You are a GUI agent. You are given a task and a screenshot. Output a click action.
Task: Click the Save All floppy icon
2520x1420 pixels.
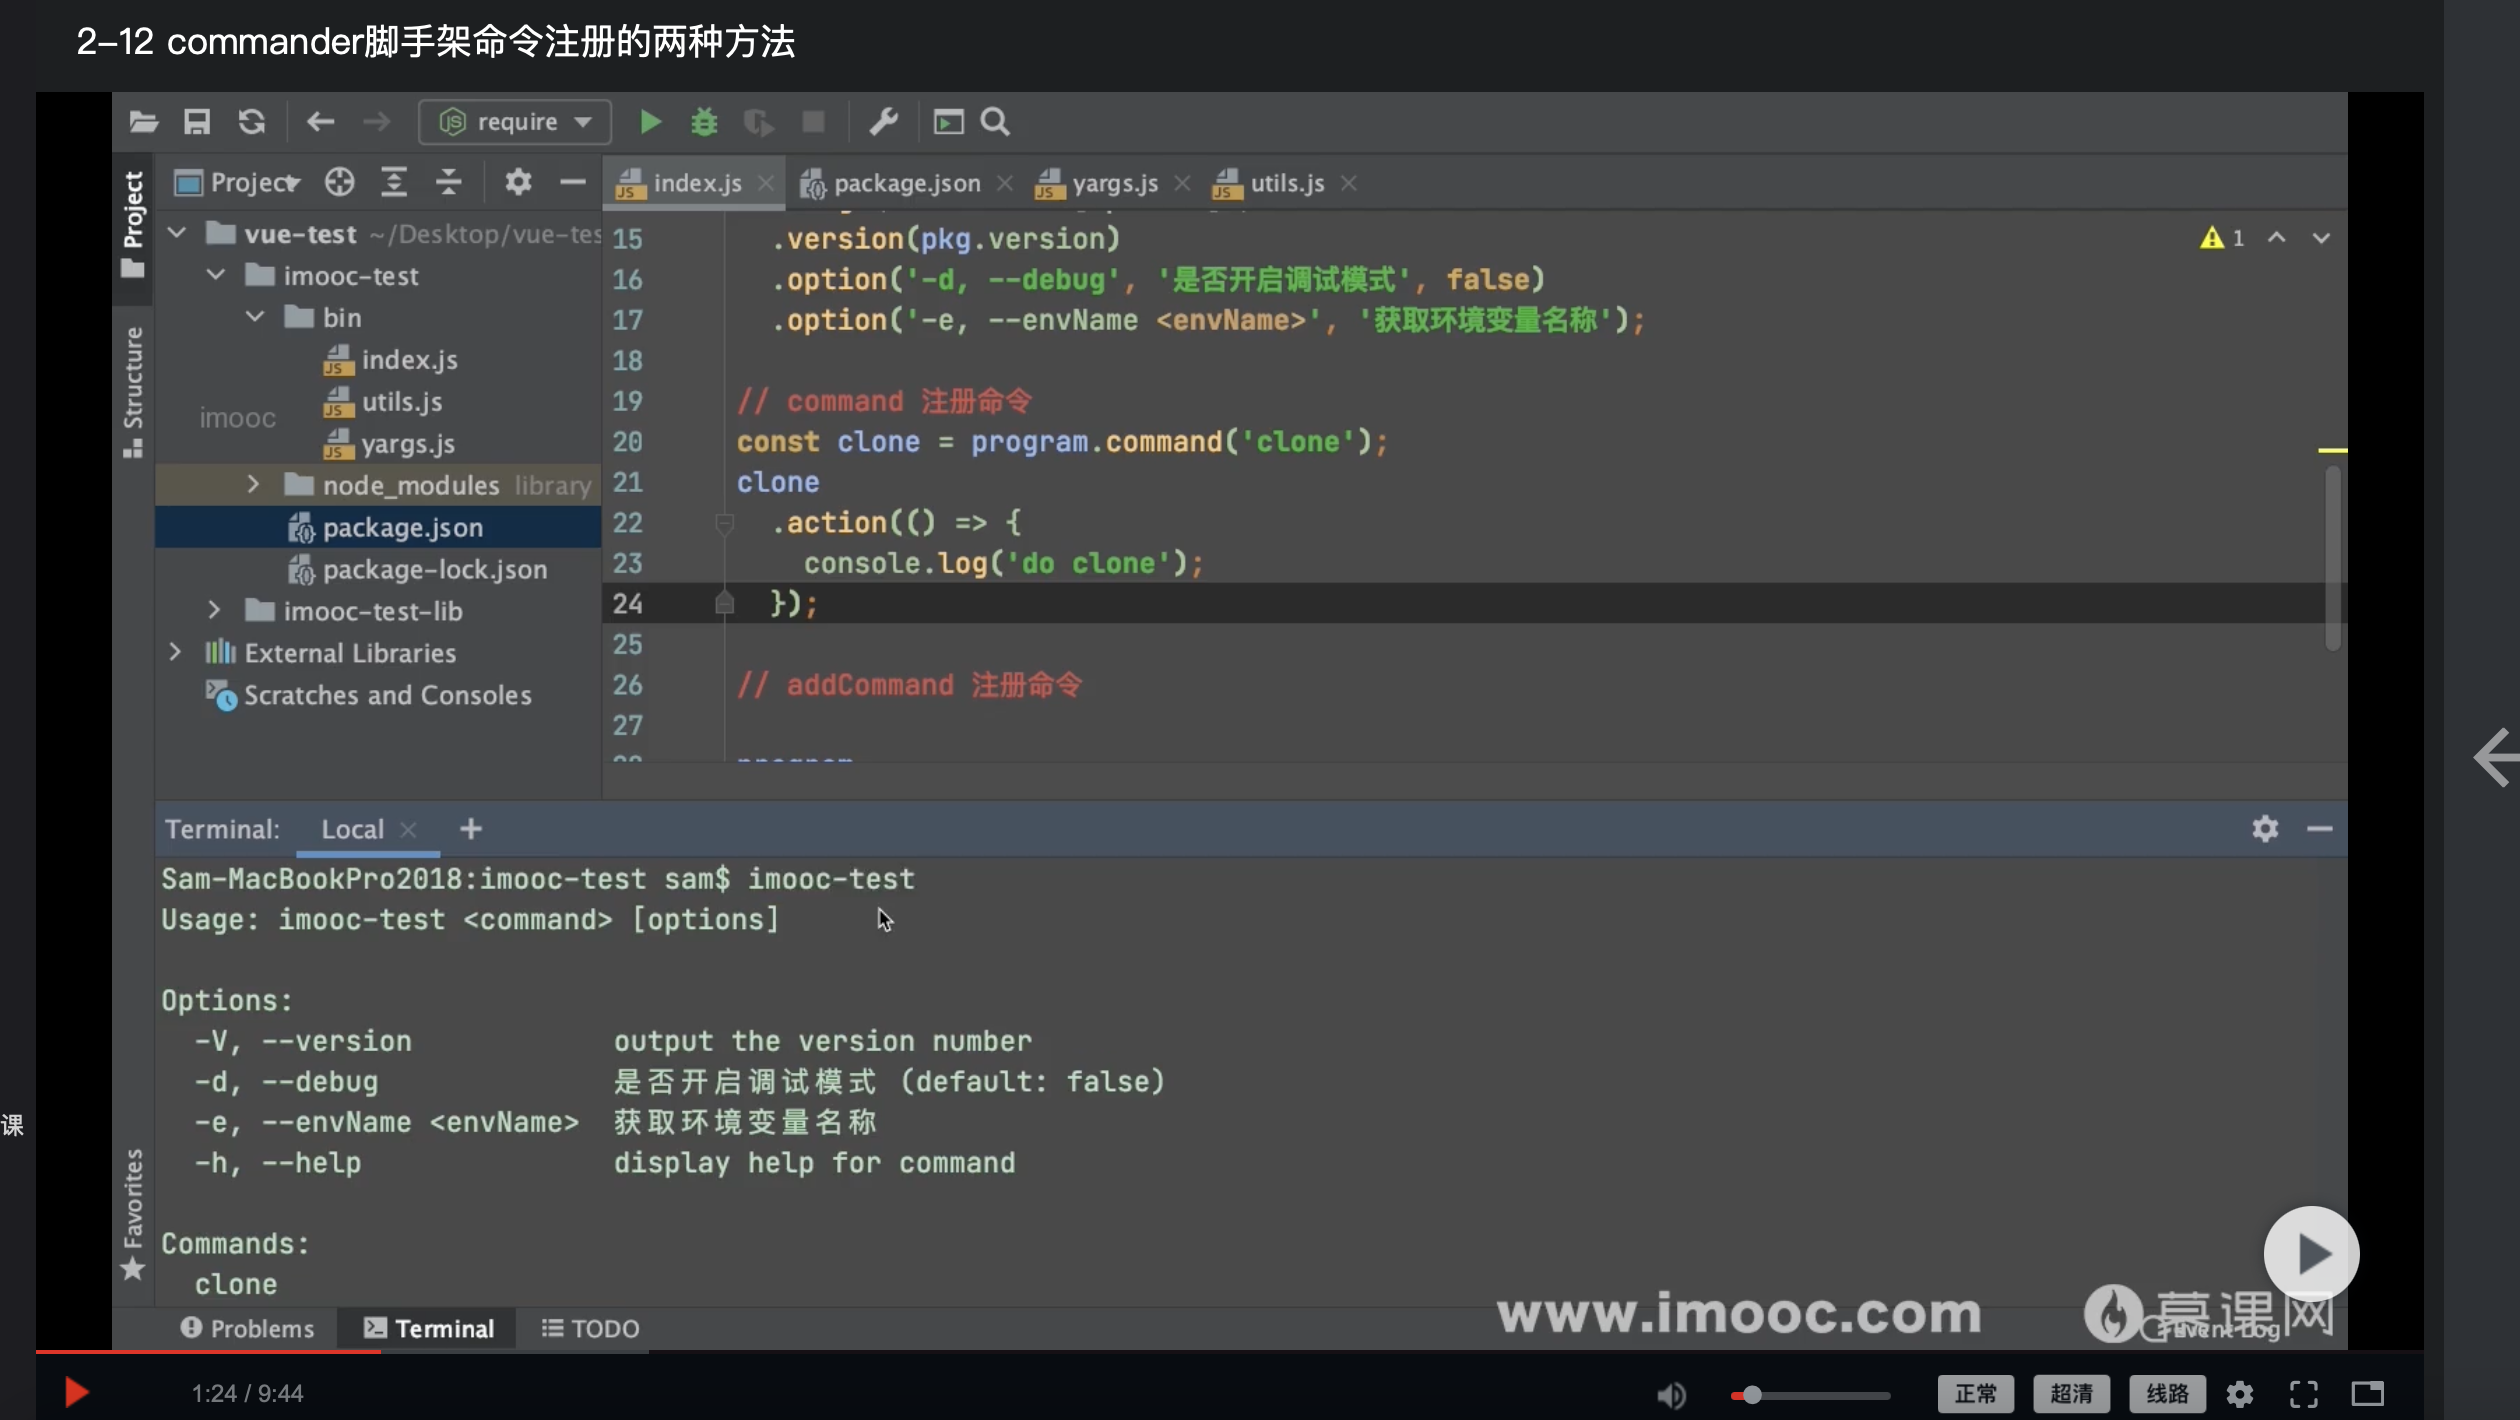coord(197,122)
